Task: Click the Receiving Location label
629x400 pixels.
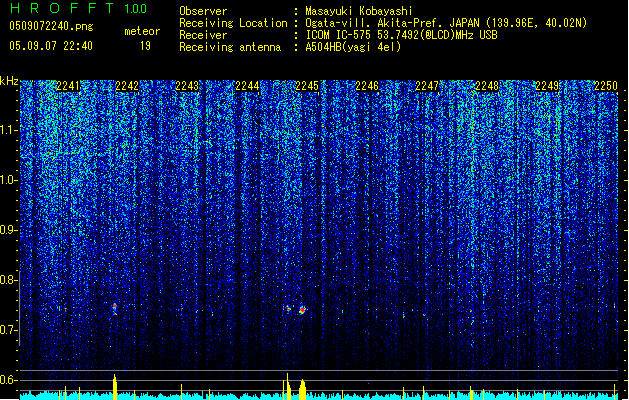Action: 233,23
